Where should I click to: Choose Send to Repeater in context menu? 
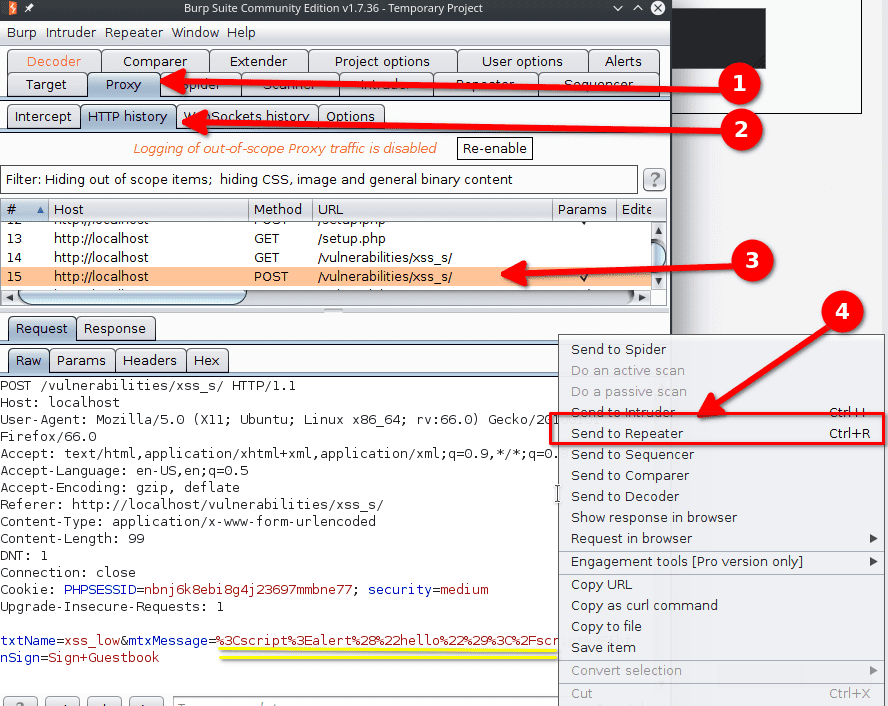tap(721, 434)
